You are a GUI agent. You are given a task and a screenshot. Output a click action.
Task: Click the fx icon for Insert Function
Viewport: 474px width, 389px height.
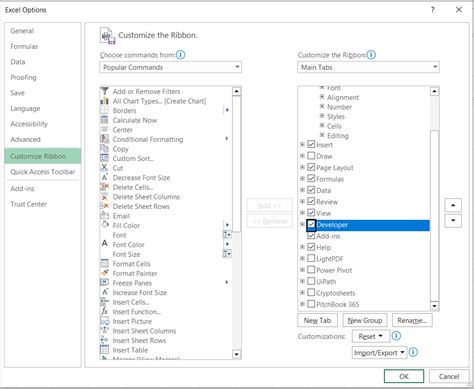pyautogui.click(x=105, y=312)
